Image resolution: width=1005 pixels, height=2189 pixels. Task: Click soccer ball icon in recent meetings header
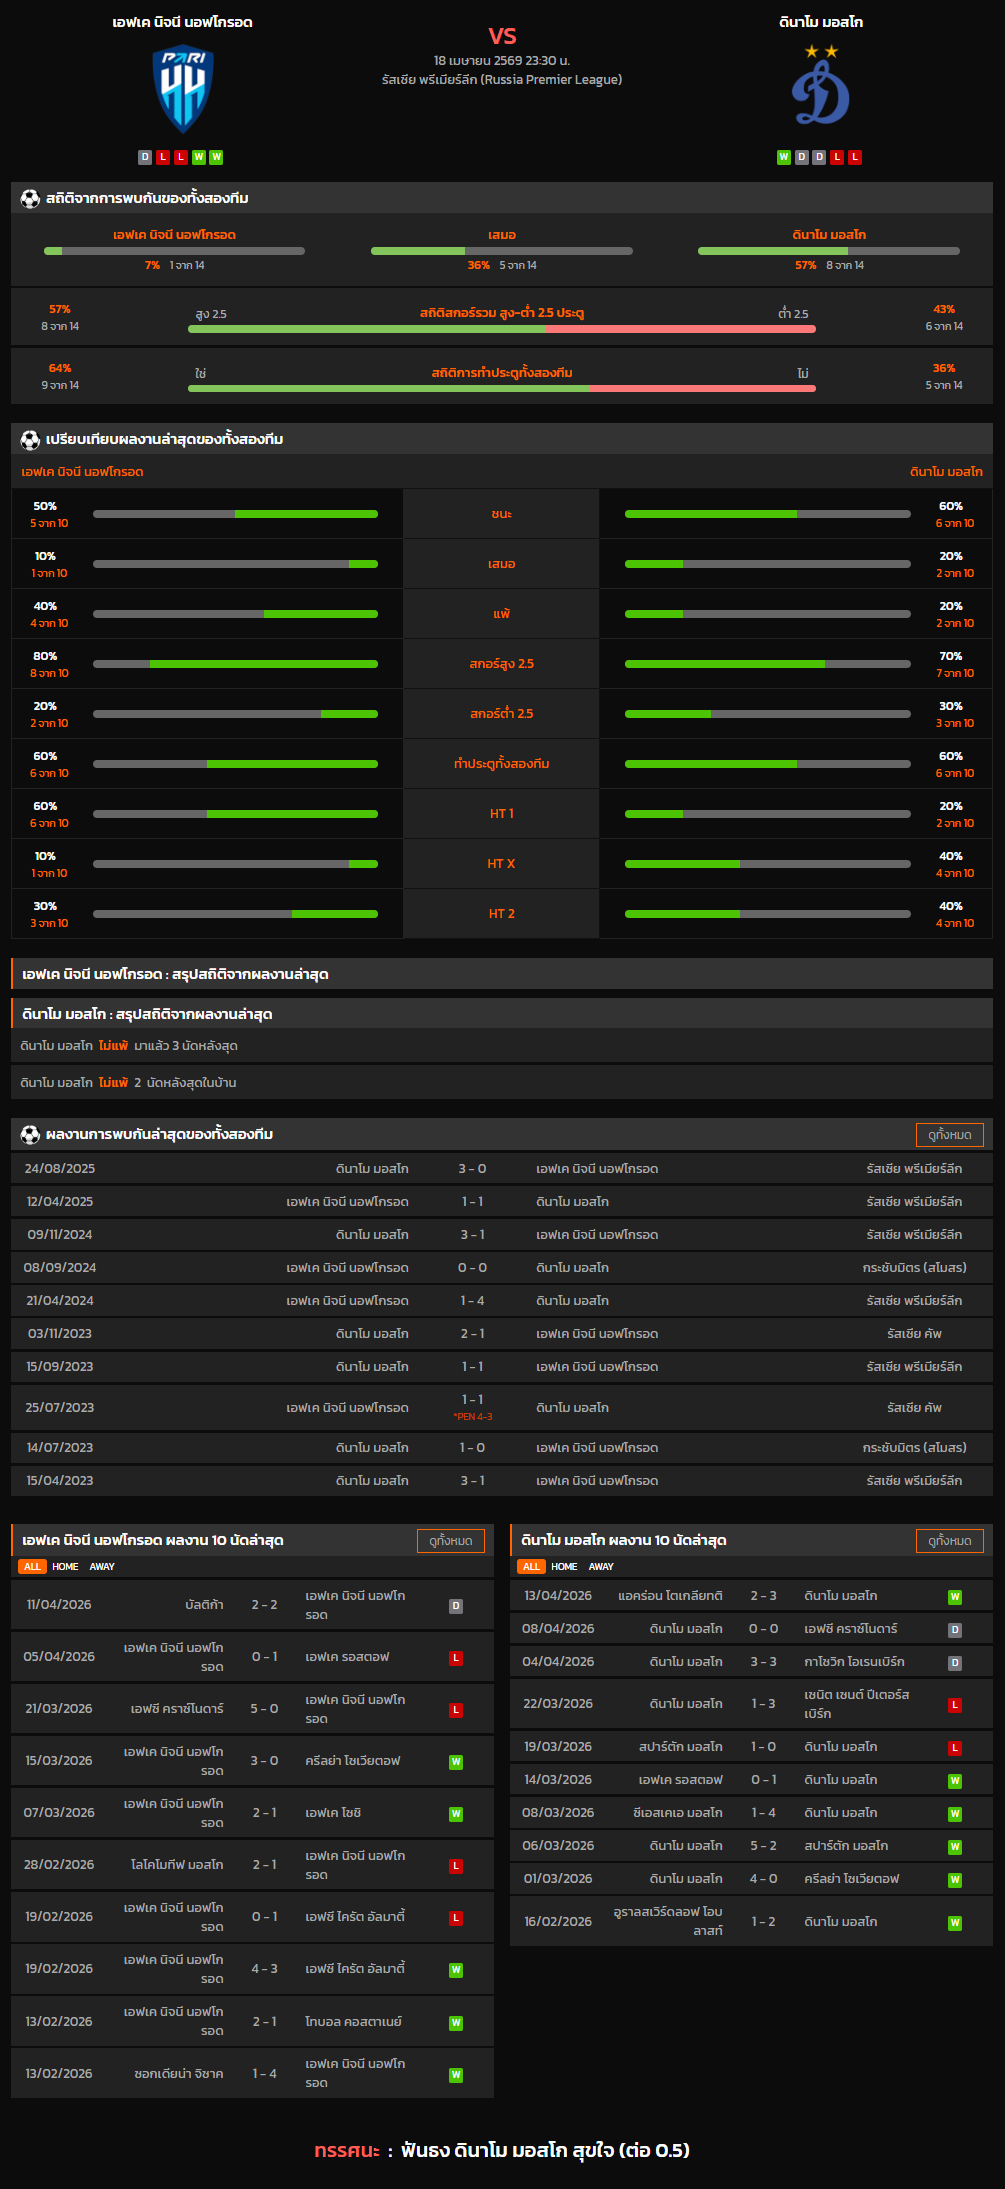(x=30, y=1135)
